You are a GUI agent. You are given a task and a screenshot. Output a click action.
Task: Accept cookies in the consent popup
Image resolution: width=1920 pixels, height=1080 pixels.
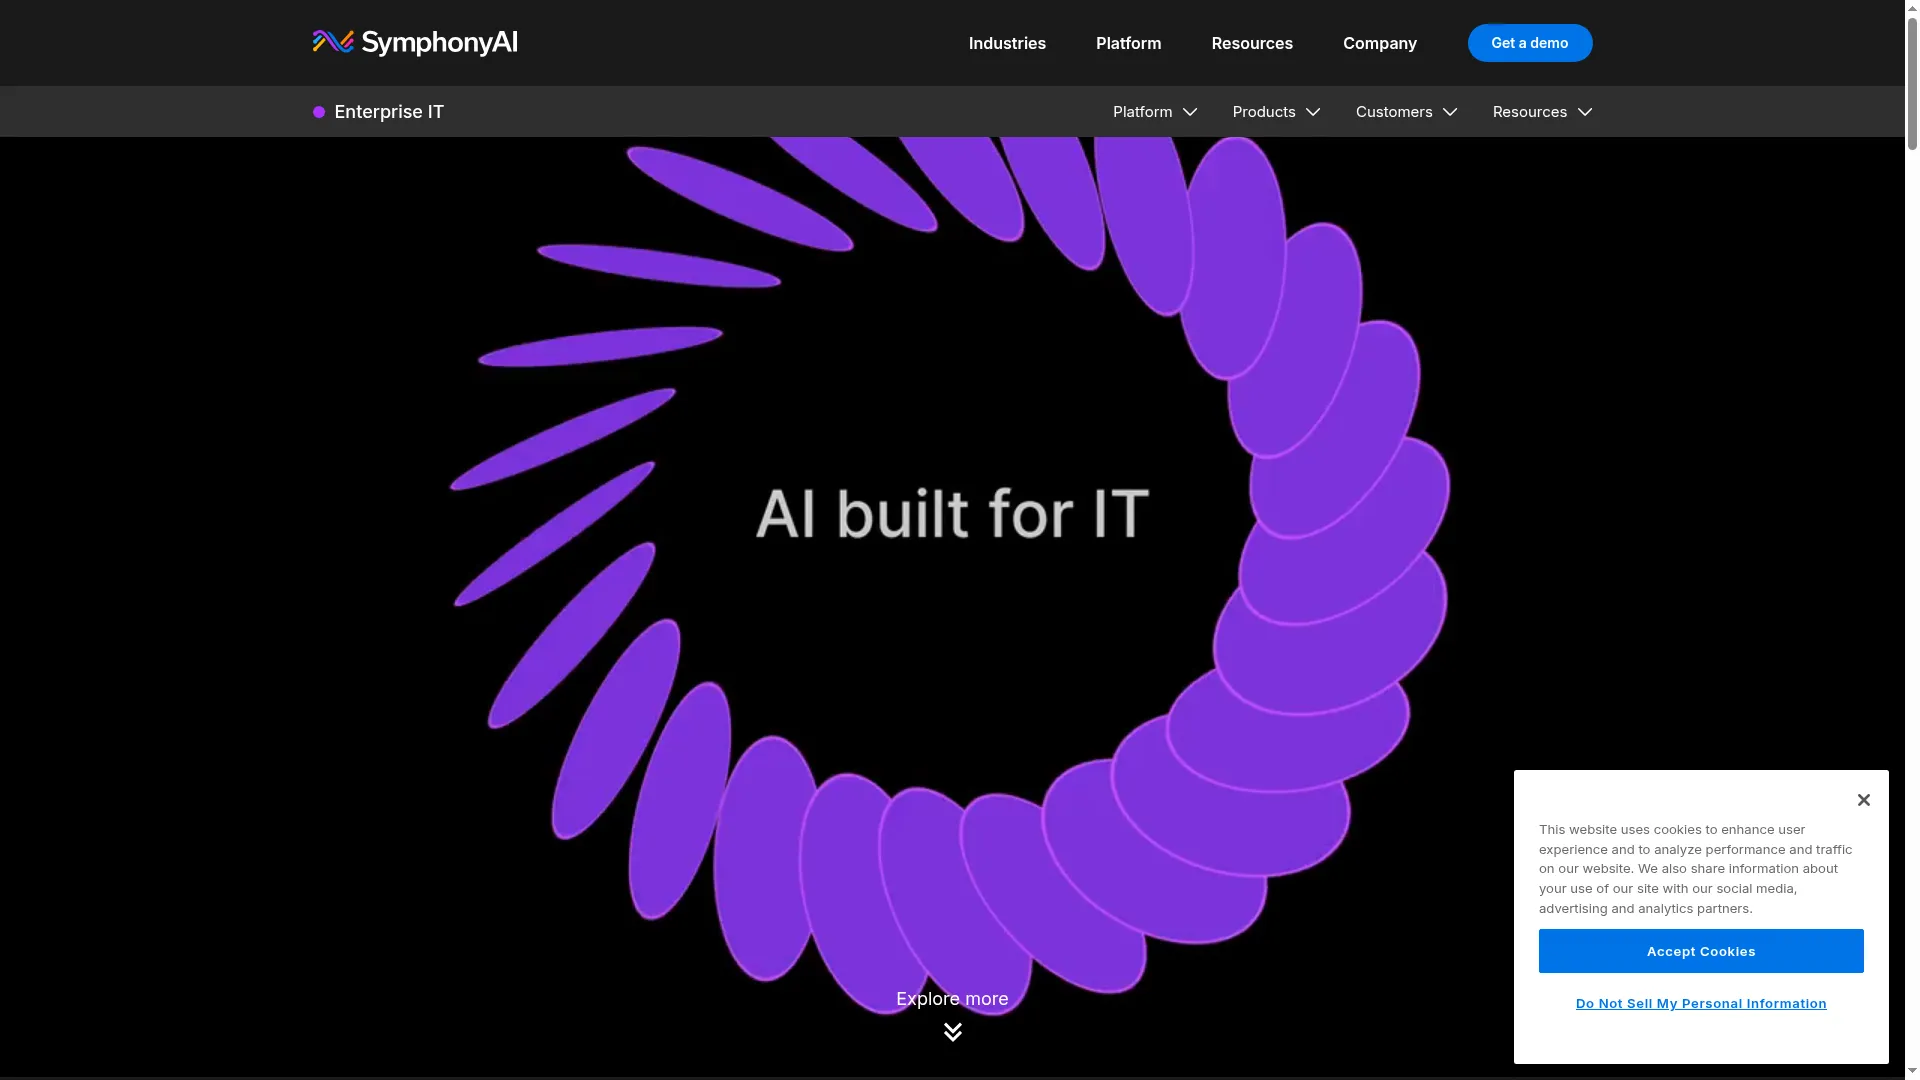click(x=1701, y=951)
